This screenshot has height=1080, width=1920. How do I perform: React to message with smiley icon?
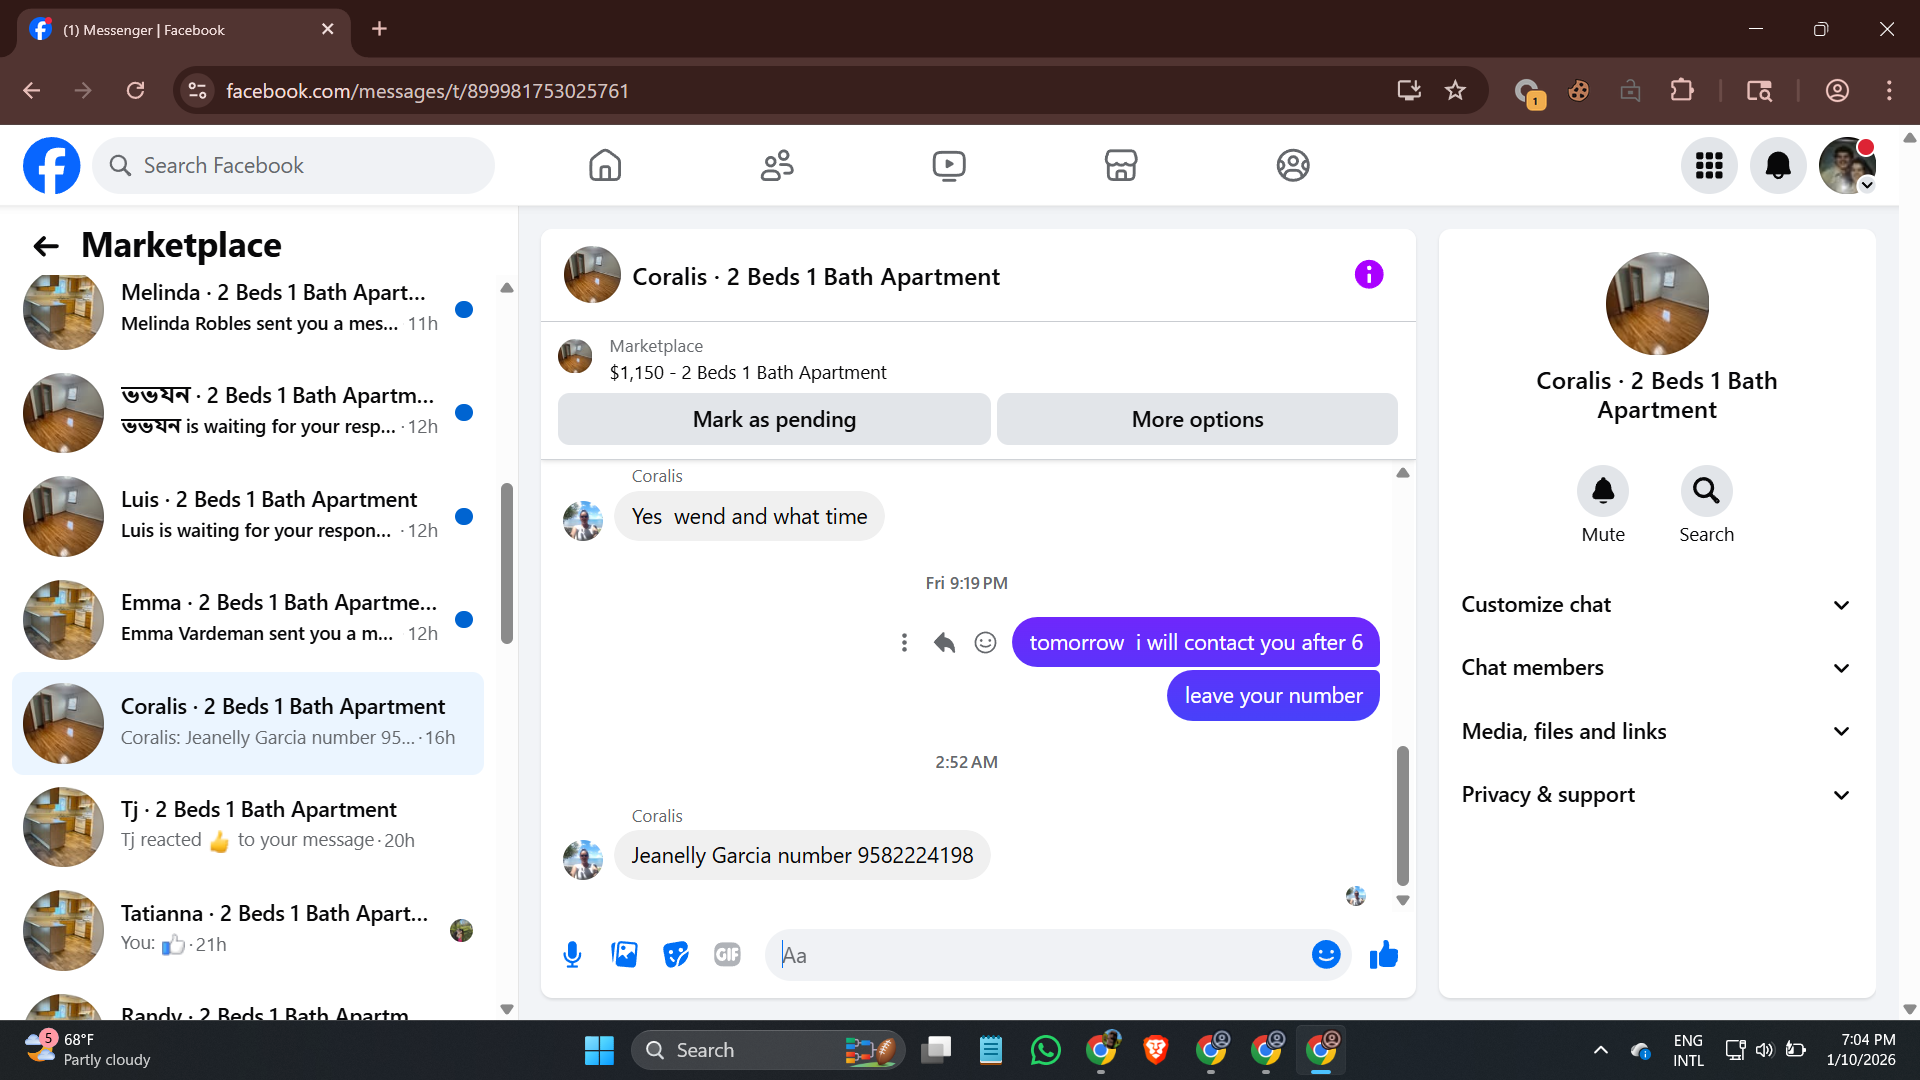coord(985,643)
